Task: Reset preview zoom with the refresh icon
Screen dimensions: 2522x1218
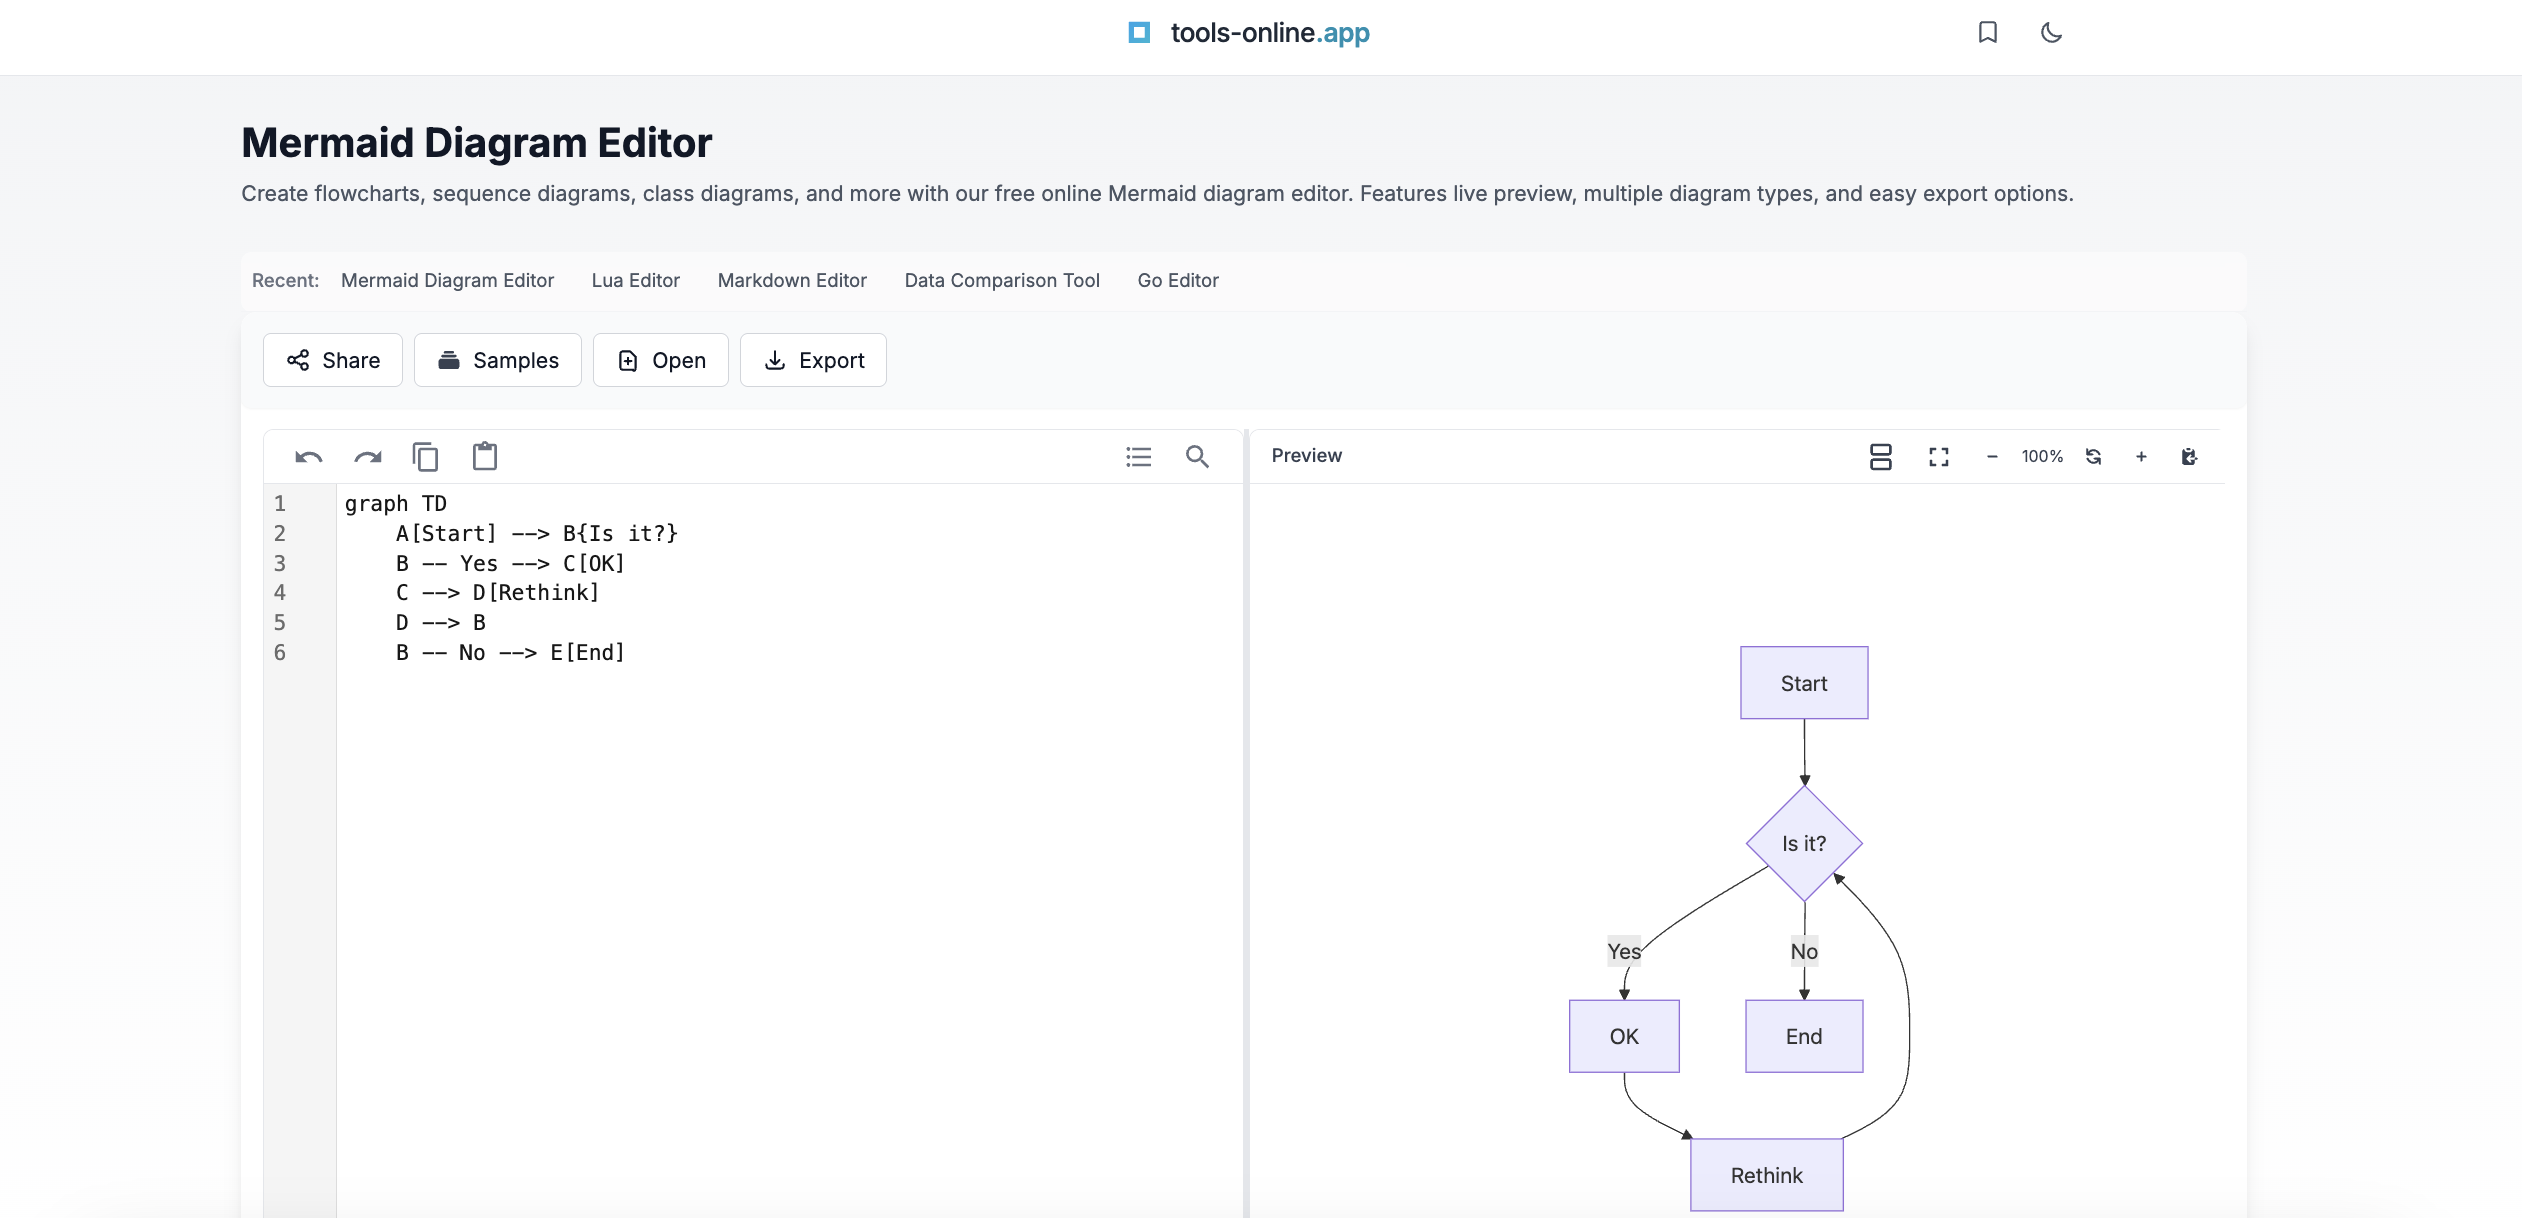Action: pyautogui.click(x=2093, y=457)
